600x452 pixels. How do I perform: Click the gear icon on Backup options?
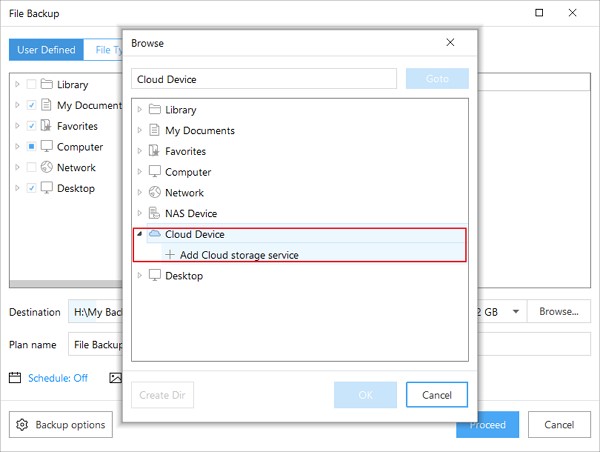coord(22,424)
